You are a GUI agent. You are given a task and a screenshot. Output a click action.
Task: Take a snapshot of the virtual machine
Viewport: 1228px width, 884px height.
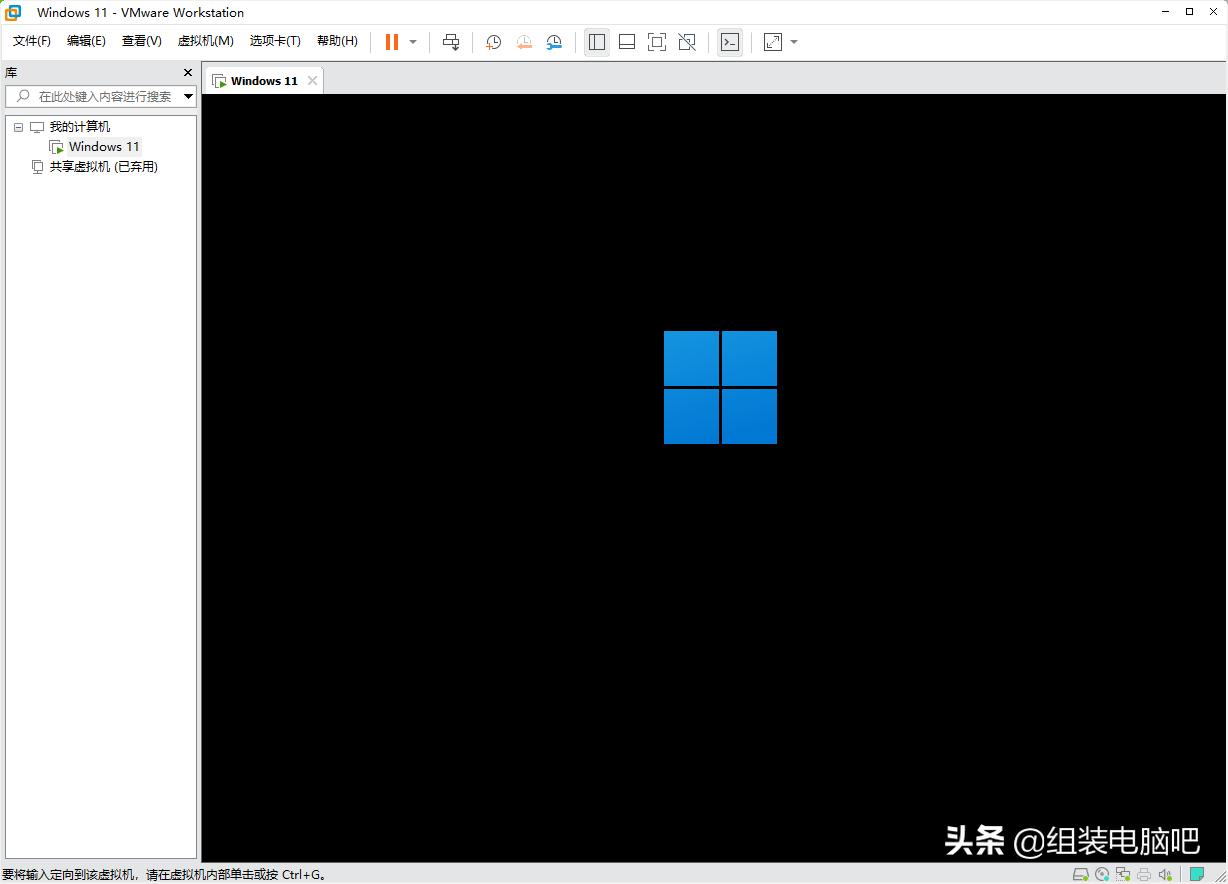493,42
